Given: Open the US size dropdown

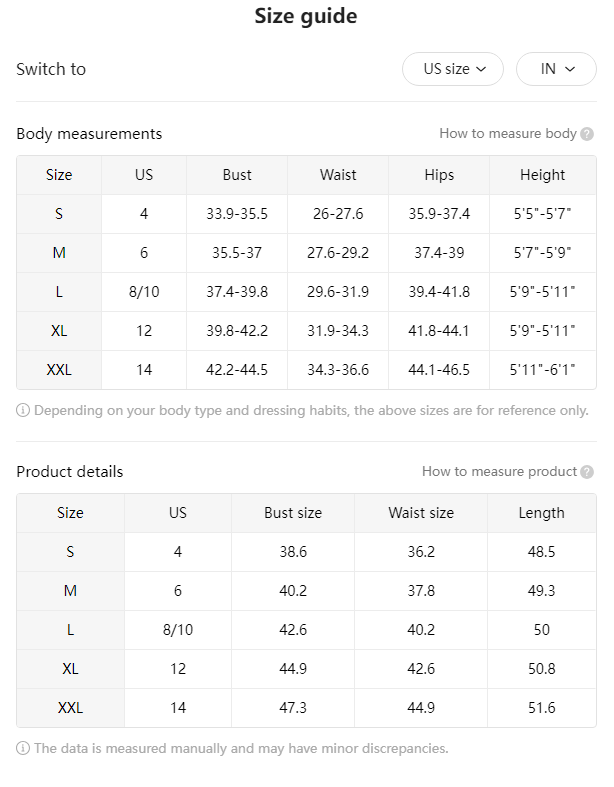Looking at the screenshot, I should coord(452,69).
